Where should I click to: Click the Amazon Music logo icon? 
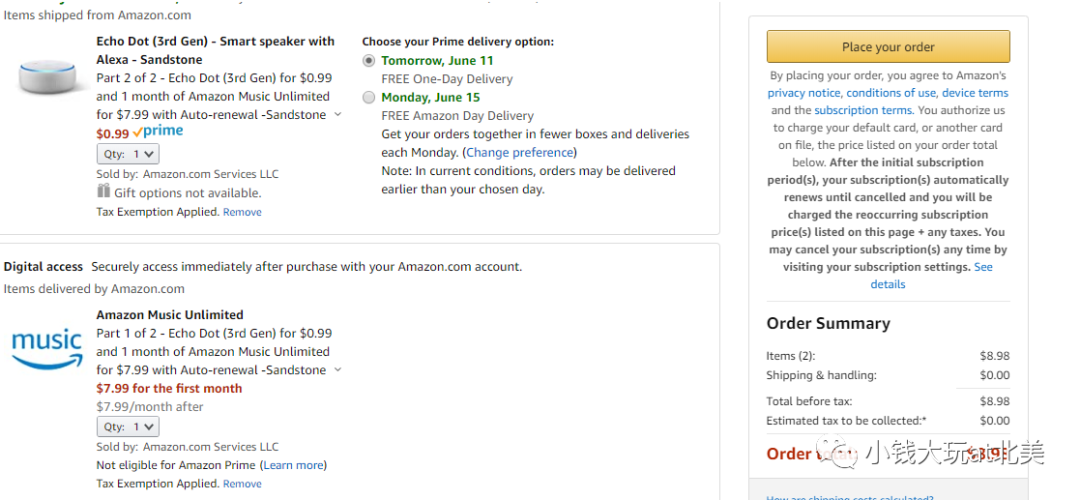(48, 348)
